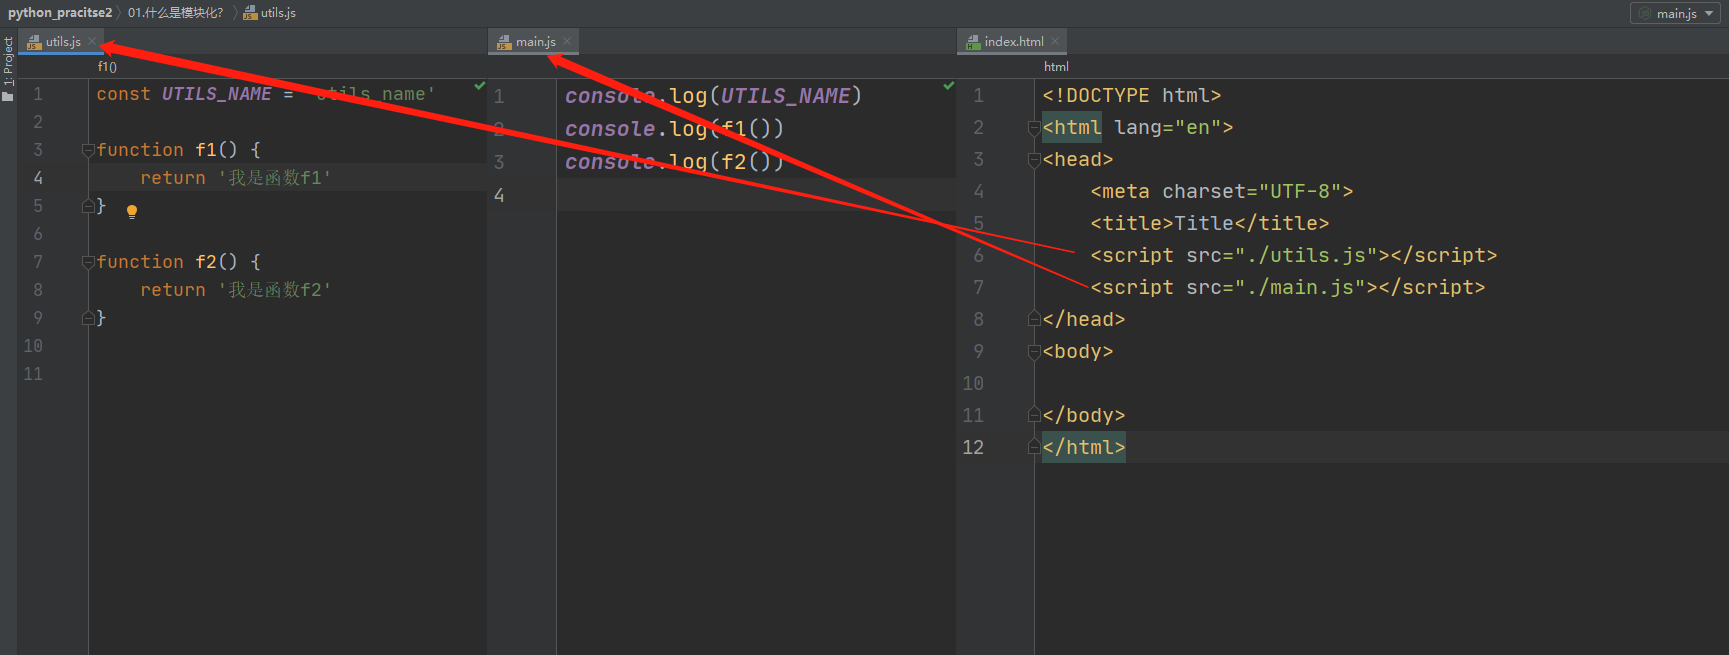Click the closing fold marker of f2
Screen dimensions: 1729x655
[88, 318]
